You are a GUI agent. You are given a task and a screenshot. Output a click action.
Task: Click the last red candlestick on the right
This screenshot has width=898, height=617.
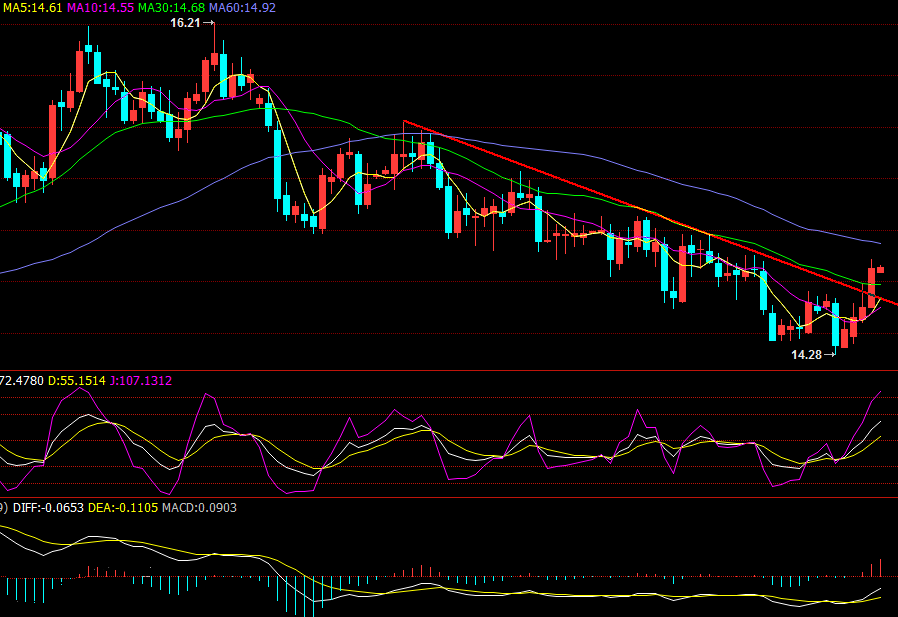(x=881, y=269)
